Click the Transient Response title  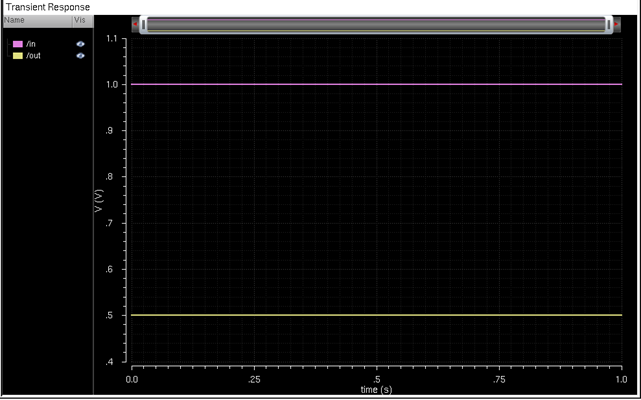pyautogui.click(x=48, y=7)
